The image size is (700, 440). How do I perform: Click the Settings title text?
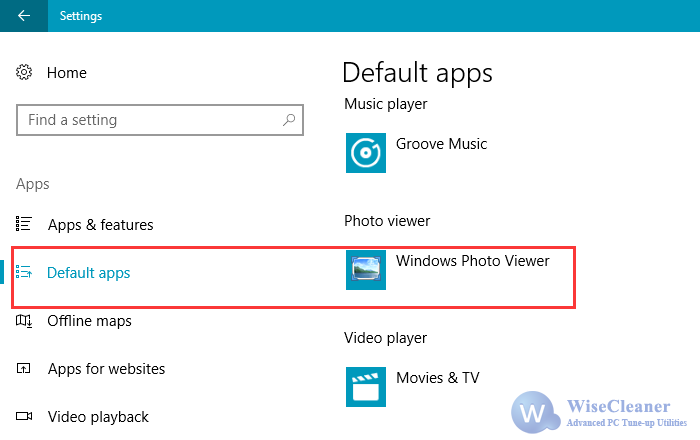click(x=81, y=16)
